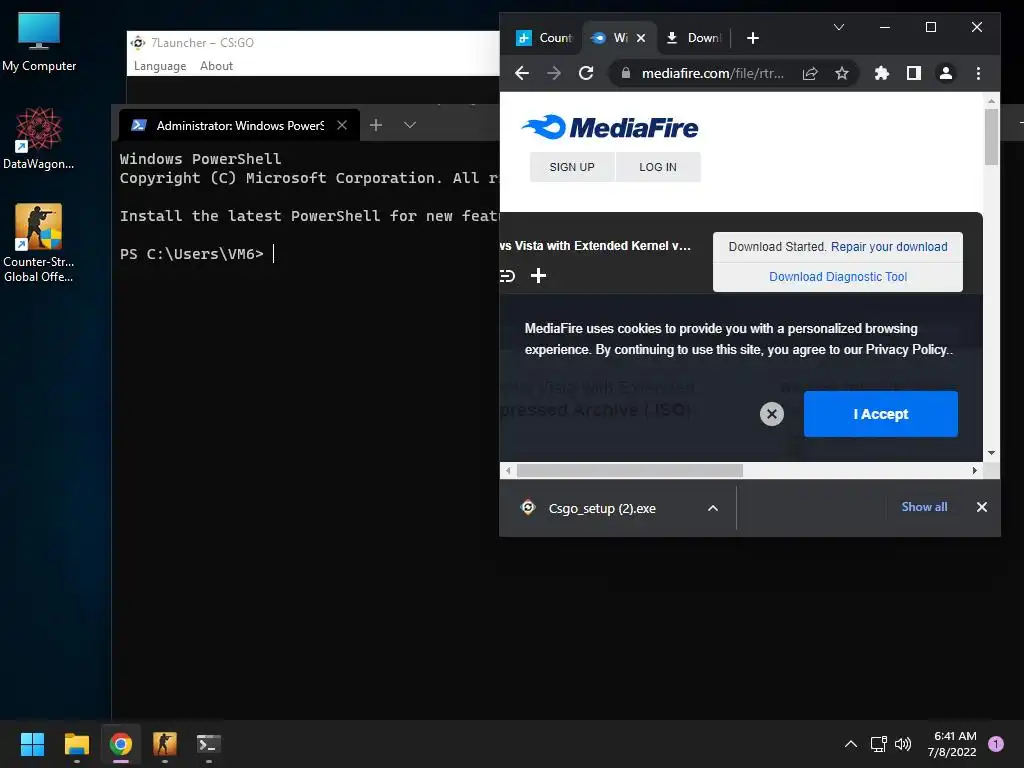Open the Privacy Policy link
This screenshot has height=768, width=1024.
tap(906, 349)
